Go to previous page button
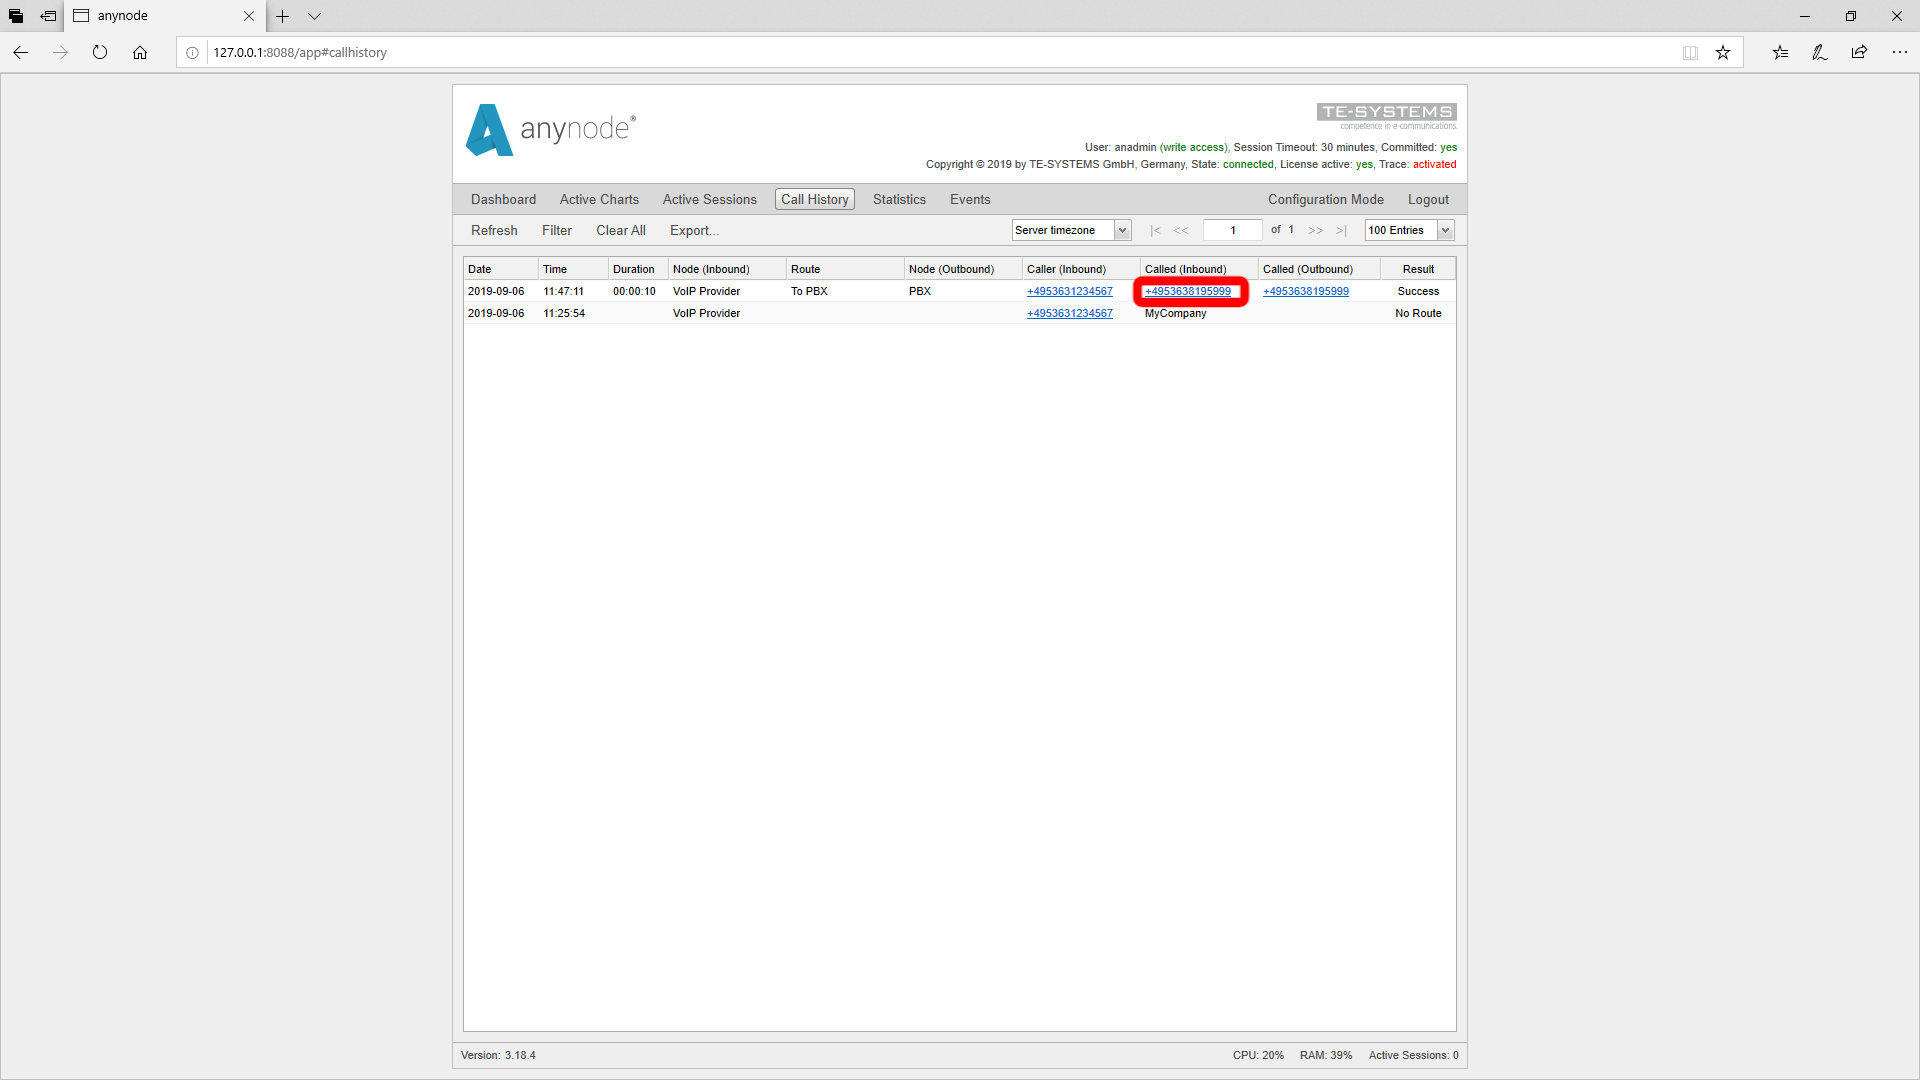Image resolution: width=1920 pixels, height=1080 pixels. [x=1181, y=230]
